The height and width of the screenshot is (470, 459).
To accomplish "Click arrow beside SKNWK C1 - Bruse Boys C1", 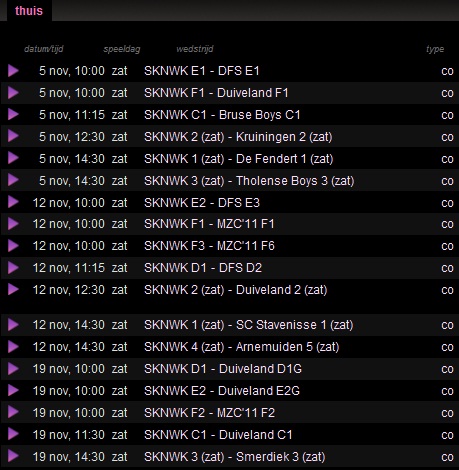I will click(x=13, y=115).
